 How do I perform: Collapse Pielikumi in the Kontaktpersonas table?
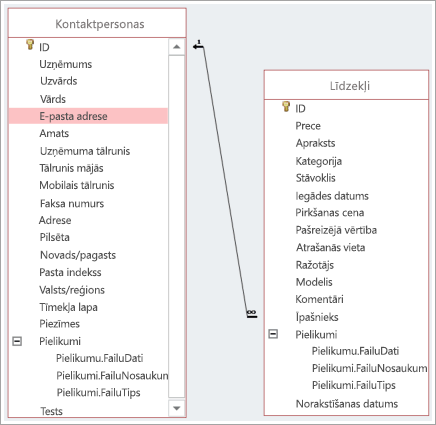point(17,341)
